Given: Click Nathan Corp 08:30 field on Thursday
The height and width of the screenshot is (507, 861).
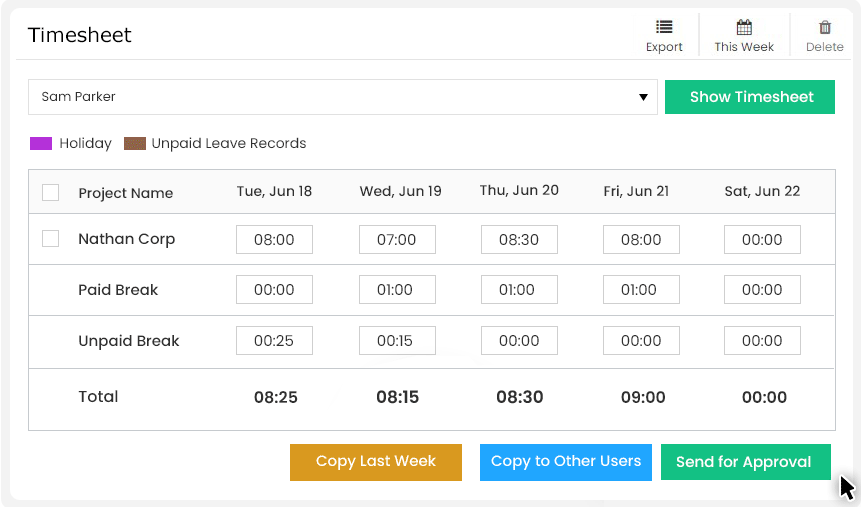Looking at the screenshot, I should click(x=519, y=240).
